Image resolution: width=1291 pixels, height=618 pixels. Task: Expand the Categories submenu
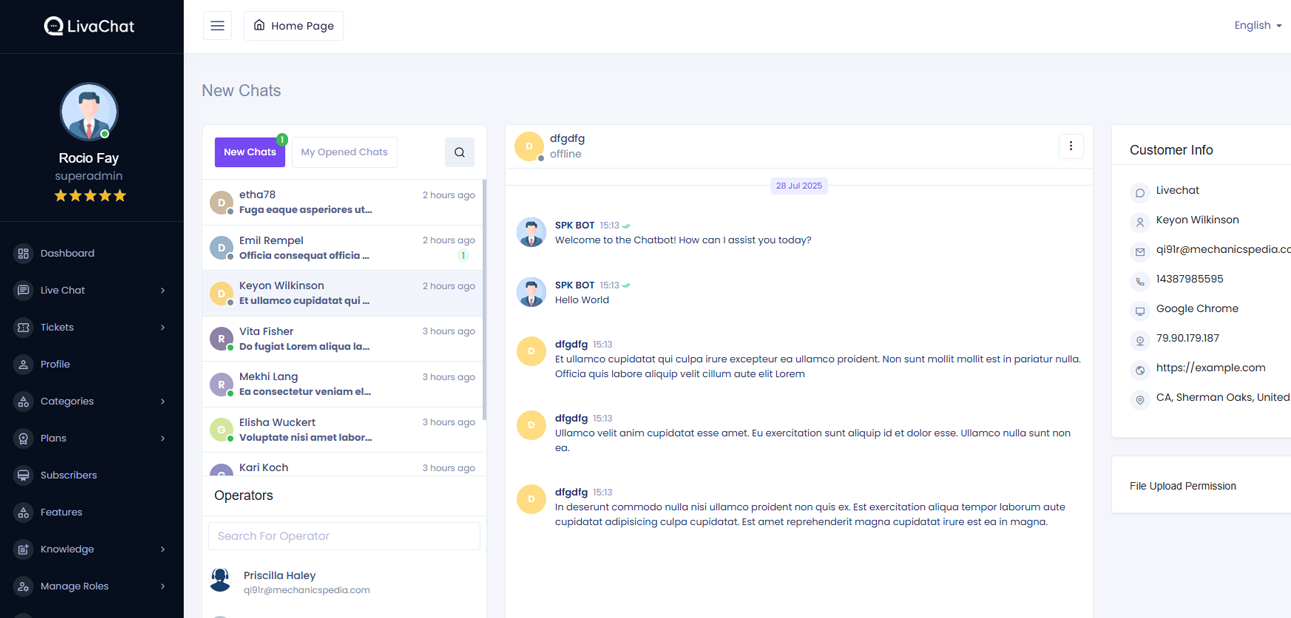click(162, 402)
